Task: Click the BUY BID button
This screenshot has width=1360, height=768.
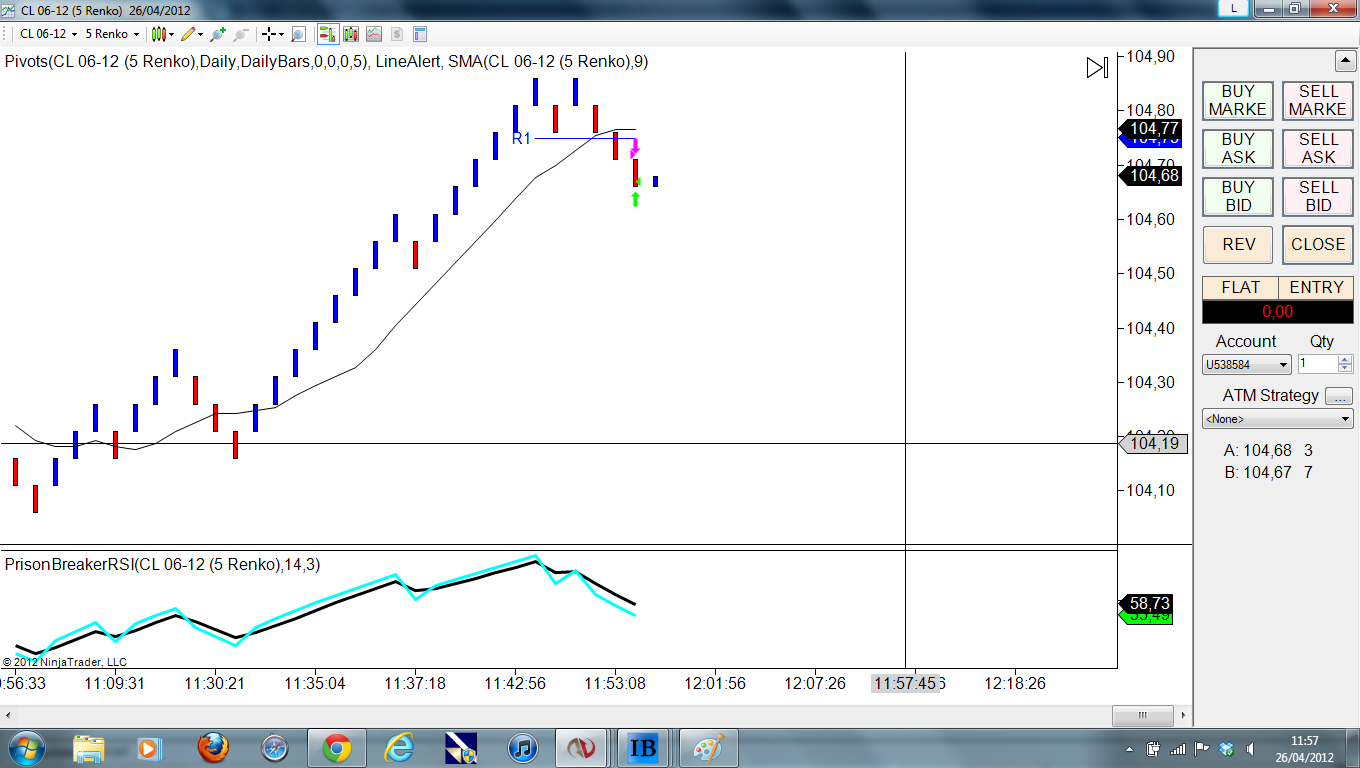Action: [1237, 196]
